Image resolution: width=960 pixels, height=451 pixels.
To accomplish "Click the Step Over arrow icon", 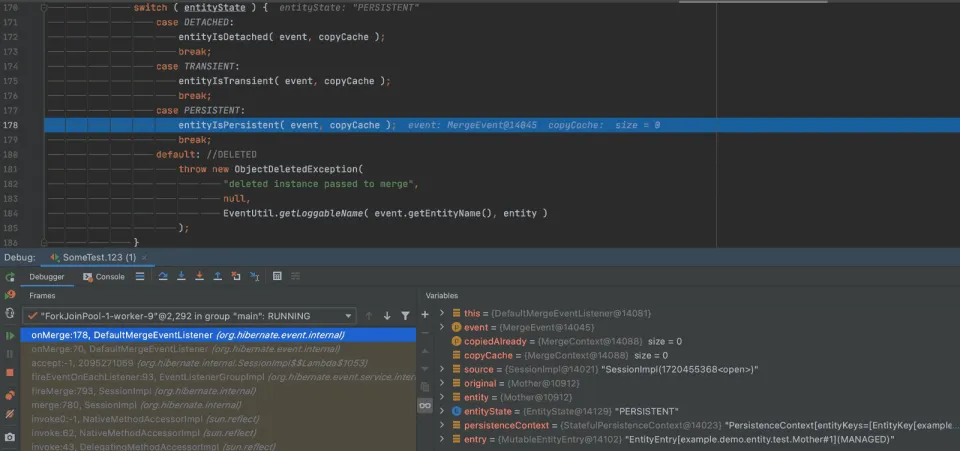I will tap(163, 277).
